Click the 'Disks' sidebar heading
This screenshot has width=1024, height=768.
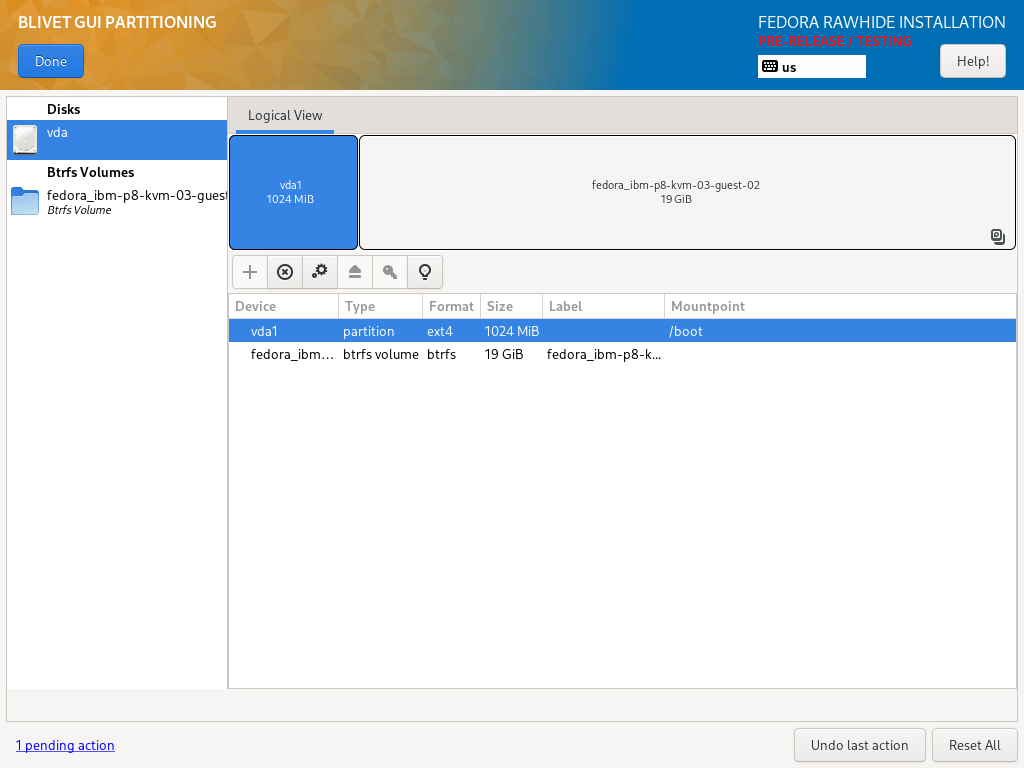pos(63,109)
